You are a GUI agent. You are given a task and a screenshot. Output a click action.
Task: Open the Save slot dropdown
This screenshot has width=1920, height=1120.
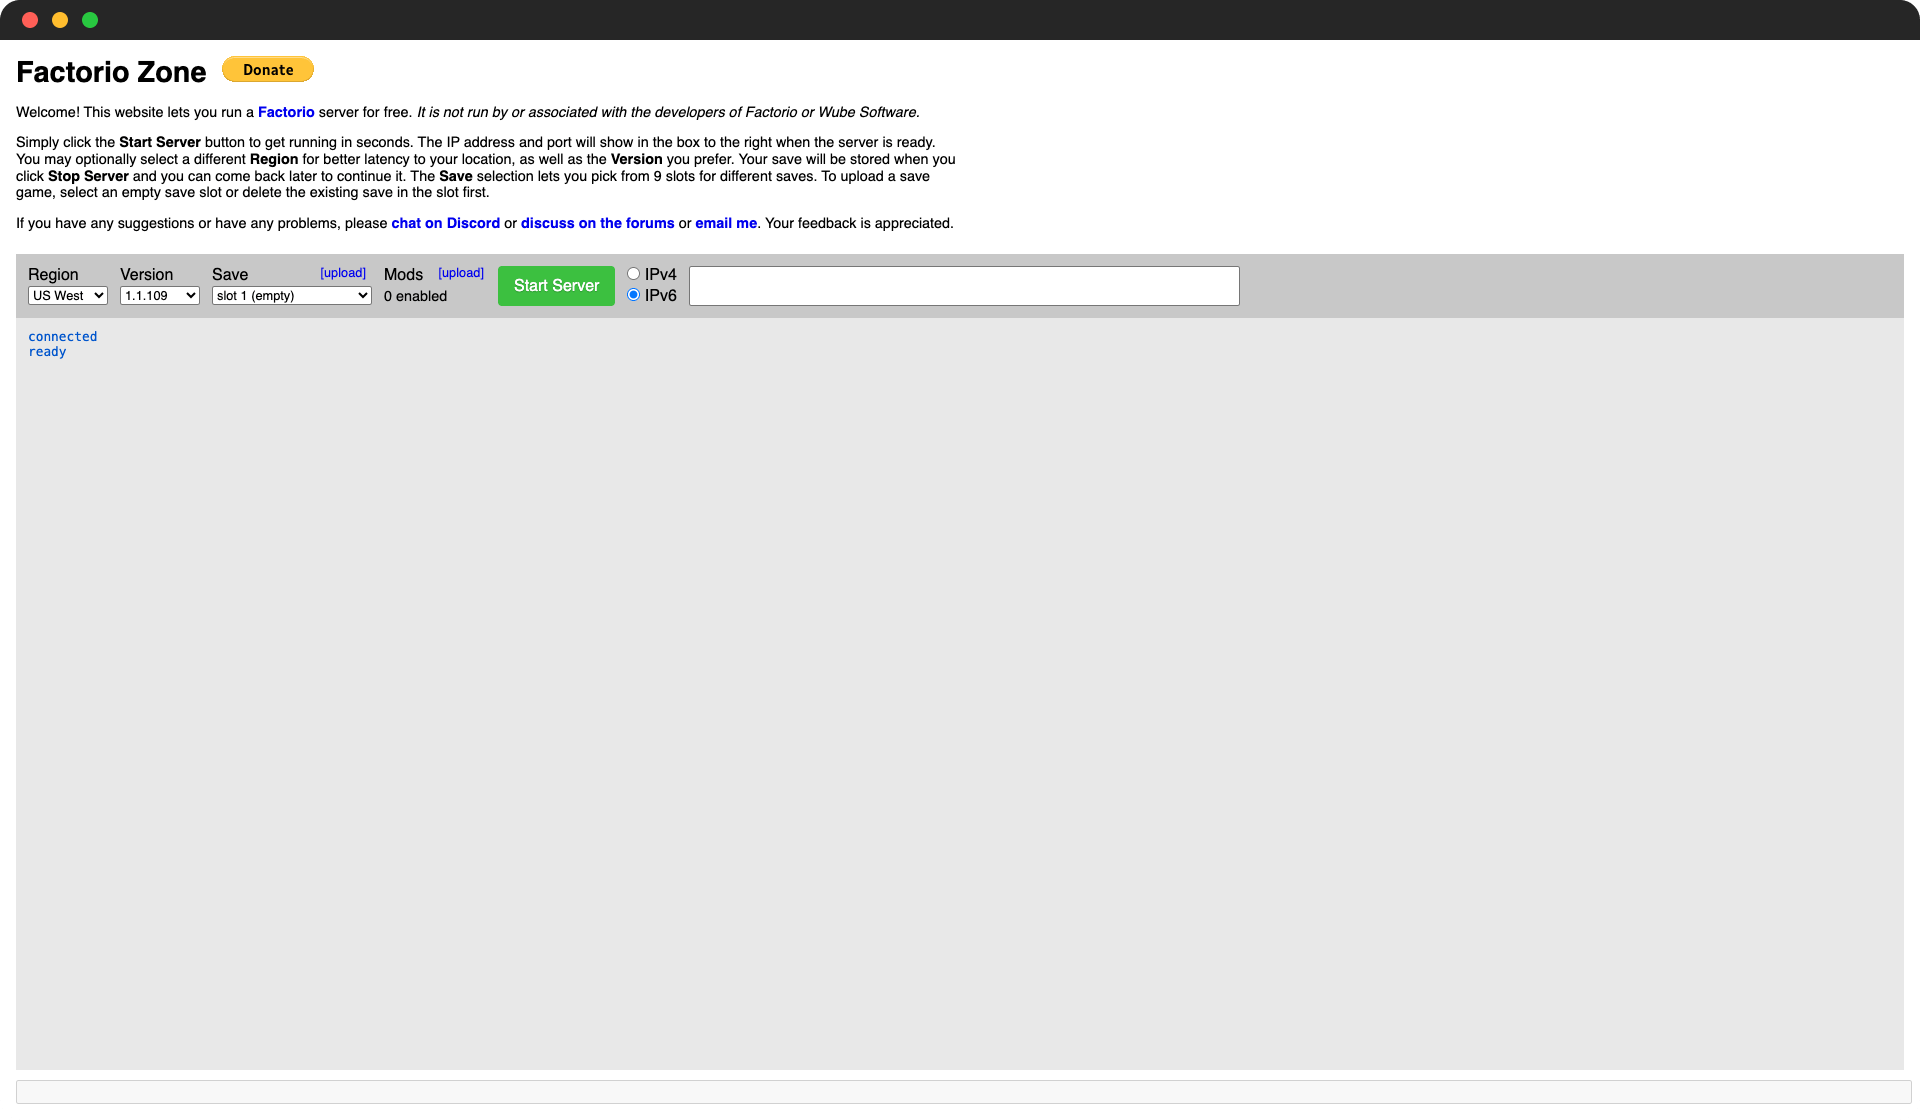[291, 296]
